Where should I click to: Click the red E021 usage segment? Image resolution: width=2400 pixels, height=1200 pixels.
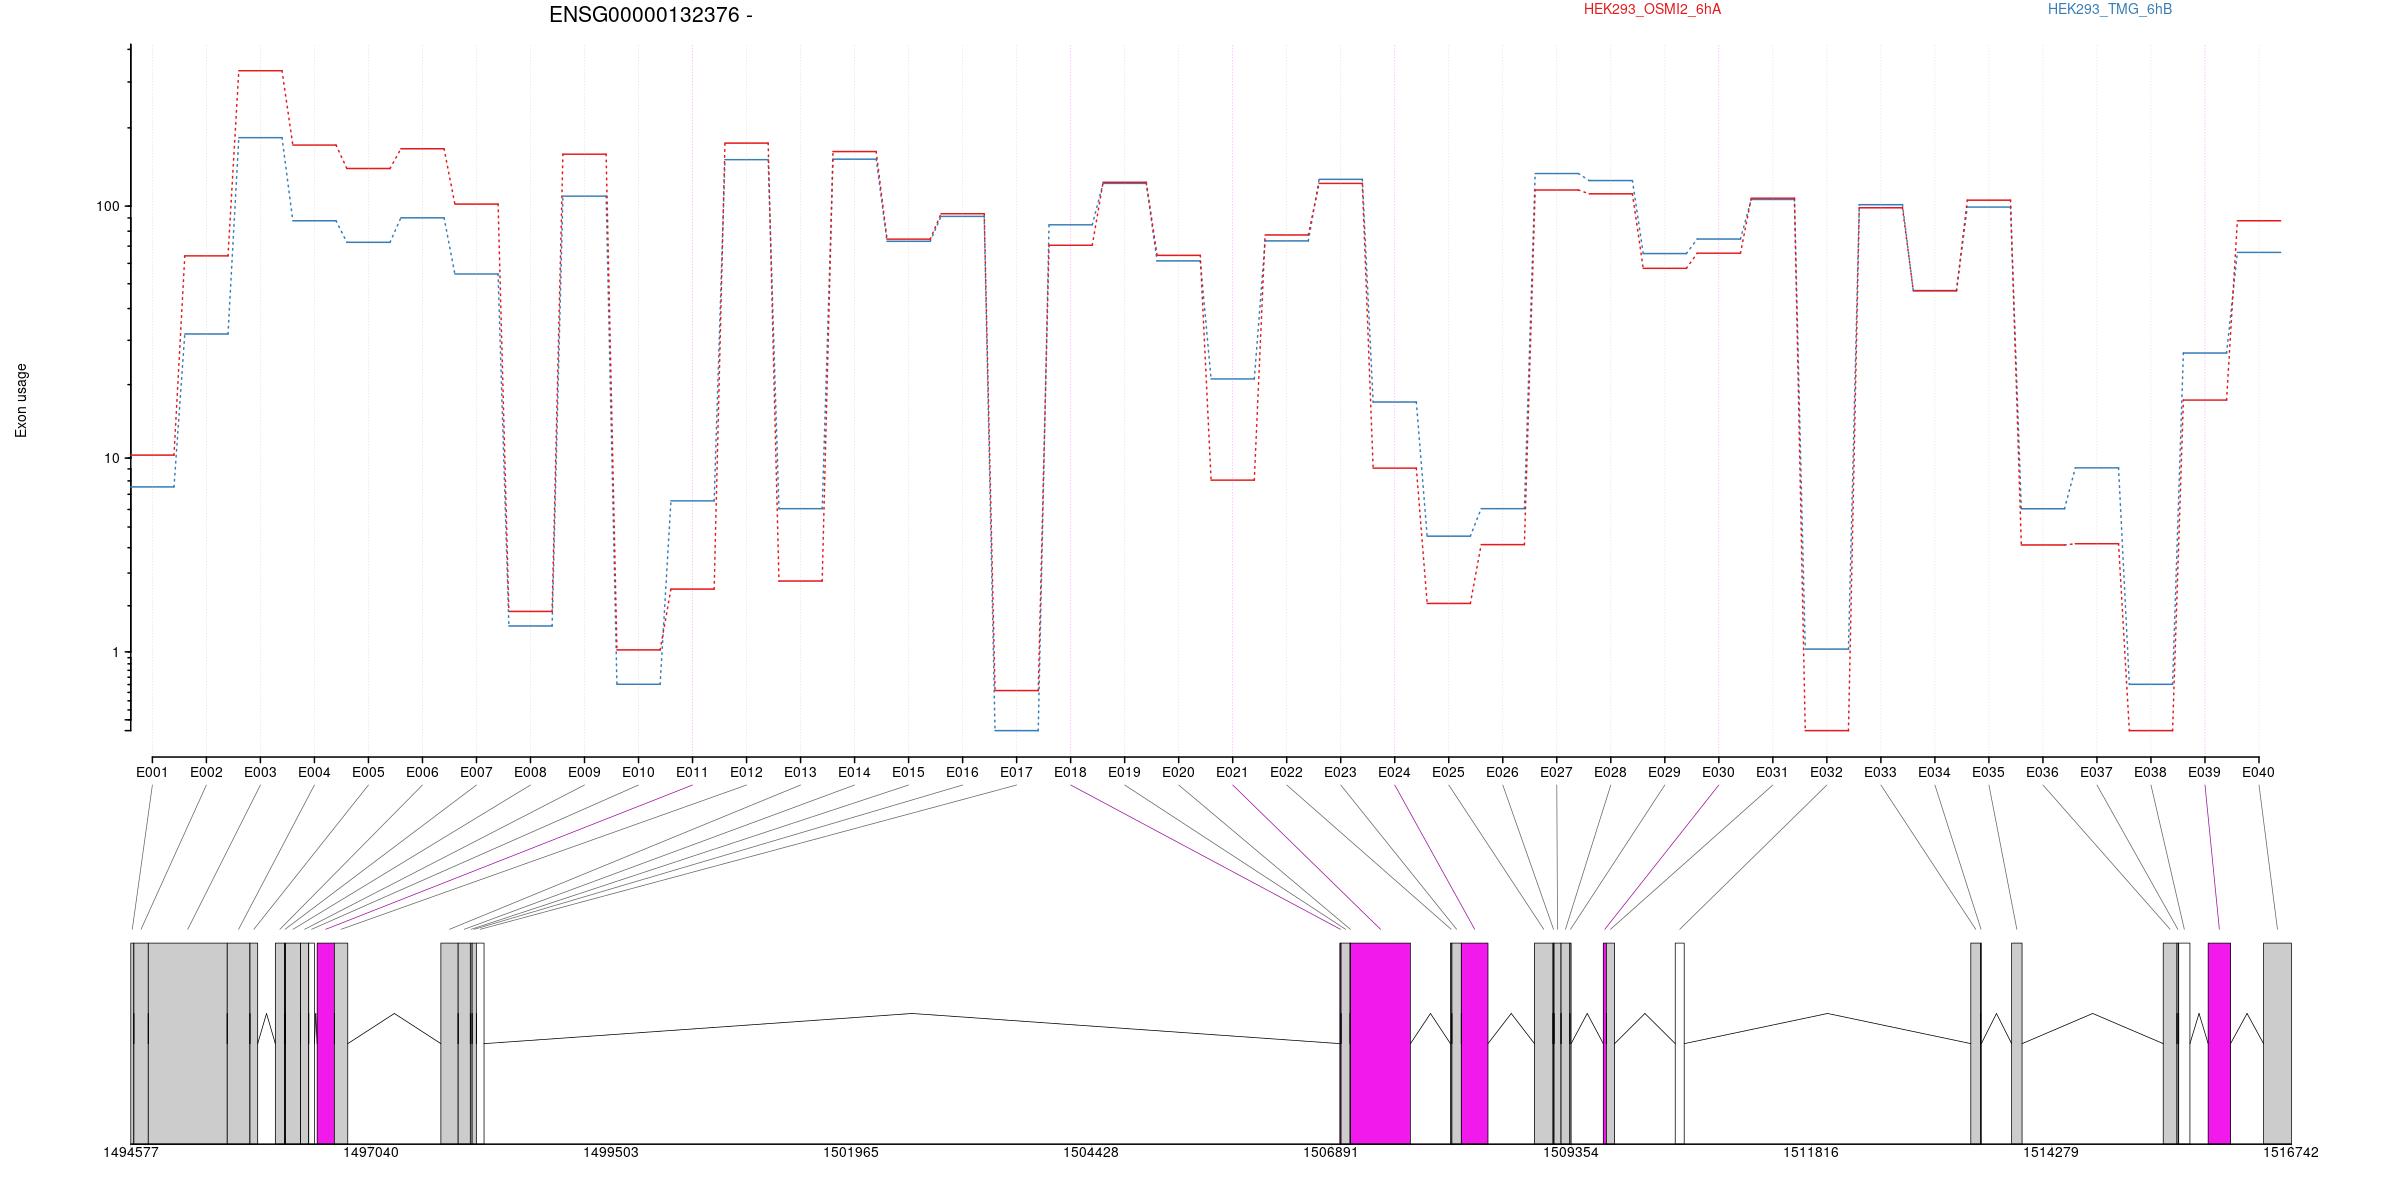[1232, 480]
